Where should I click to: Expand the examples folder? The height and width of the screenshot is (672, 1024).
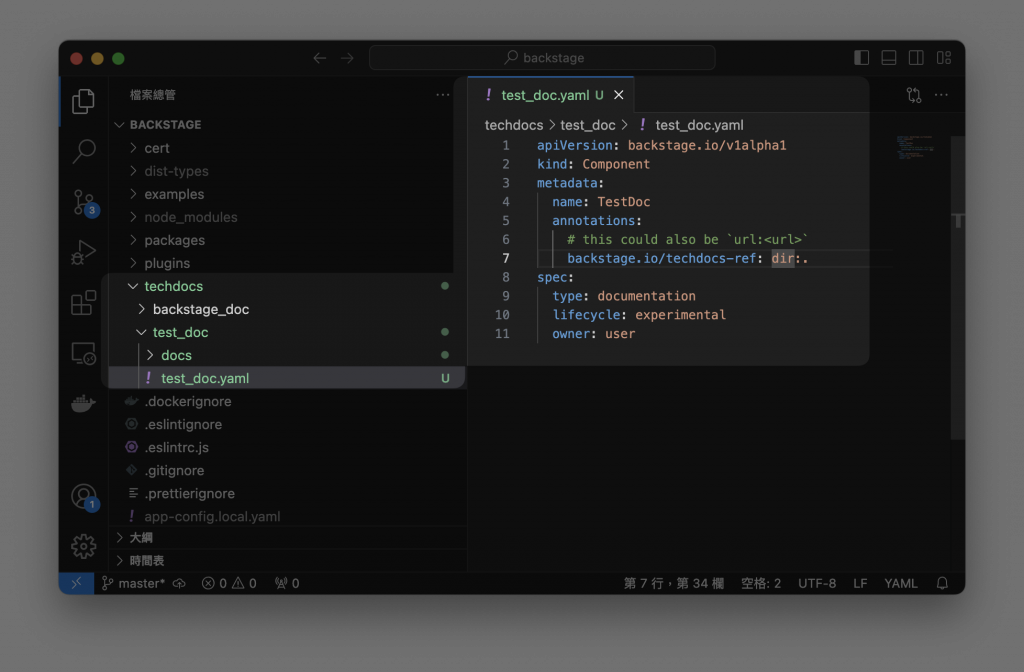pos(287,194)
